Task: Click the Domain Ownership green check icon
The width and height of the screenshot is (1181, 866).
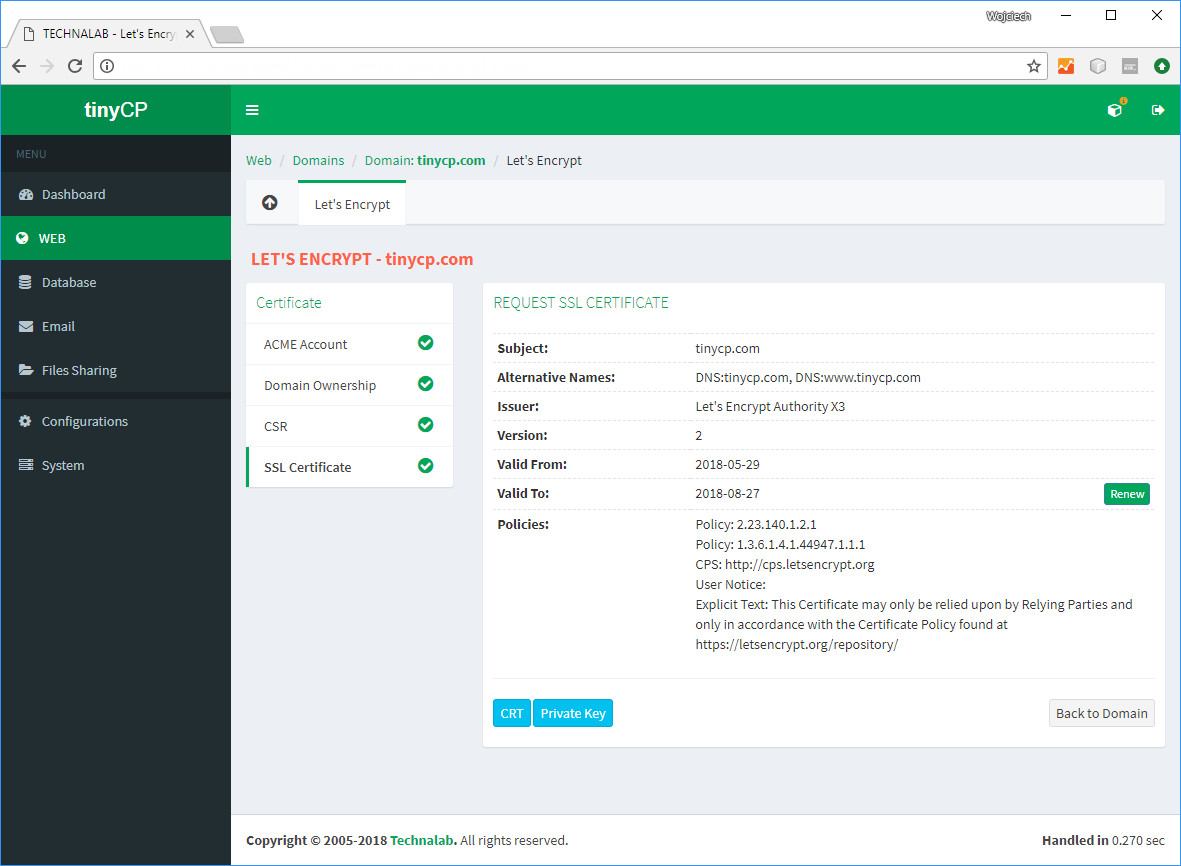Action: point(426,383)
